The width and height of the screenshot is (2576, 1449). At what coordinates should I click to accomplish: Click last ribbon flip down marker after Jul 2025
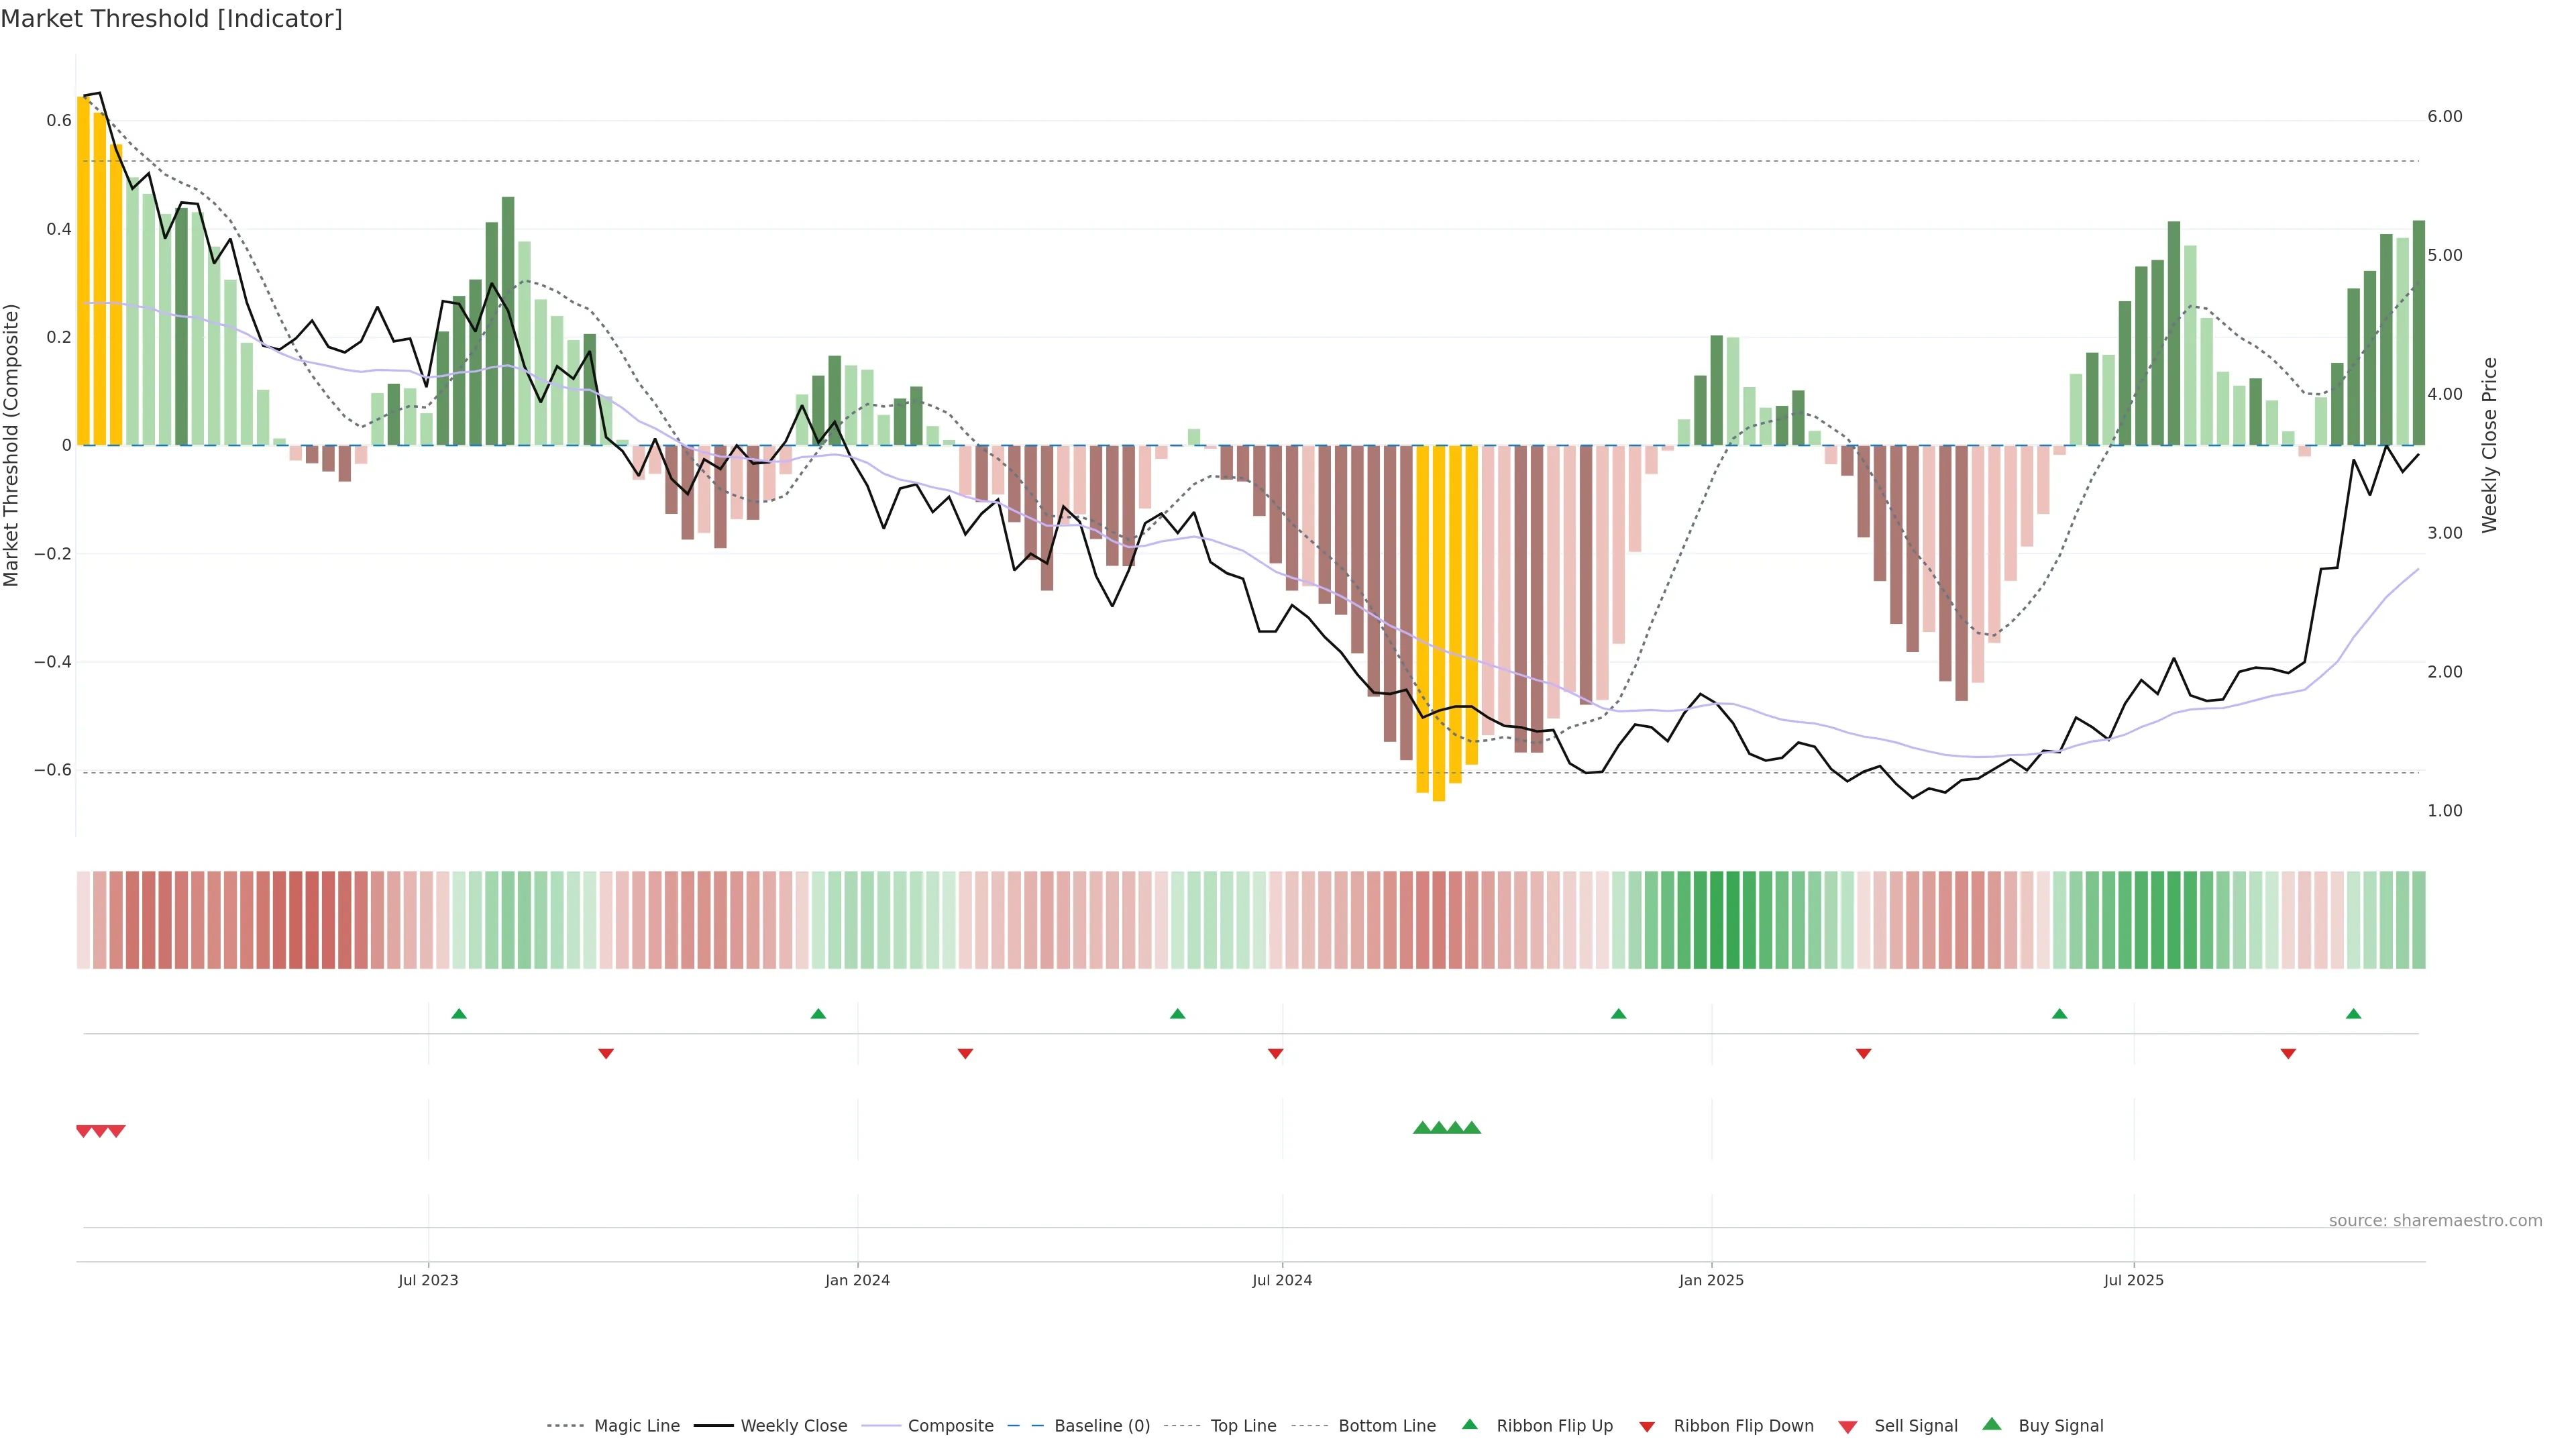(2288, 1053)
